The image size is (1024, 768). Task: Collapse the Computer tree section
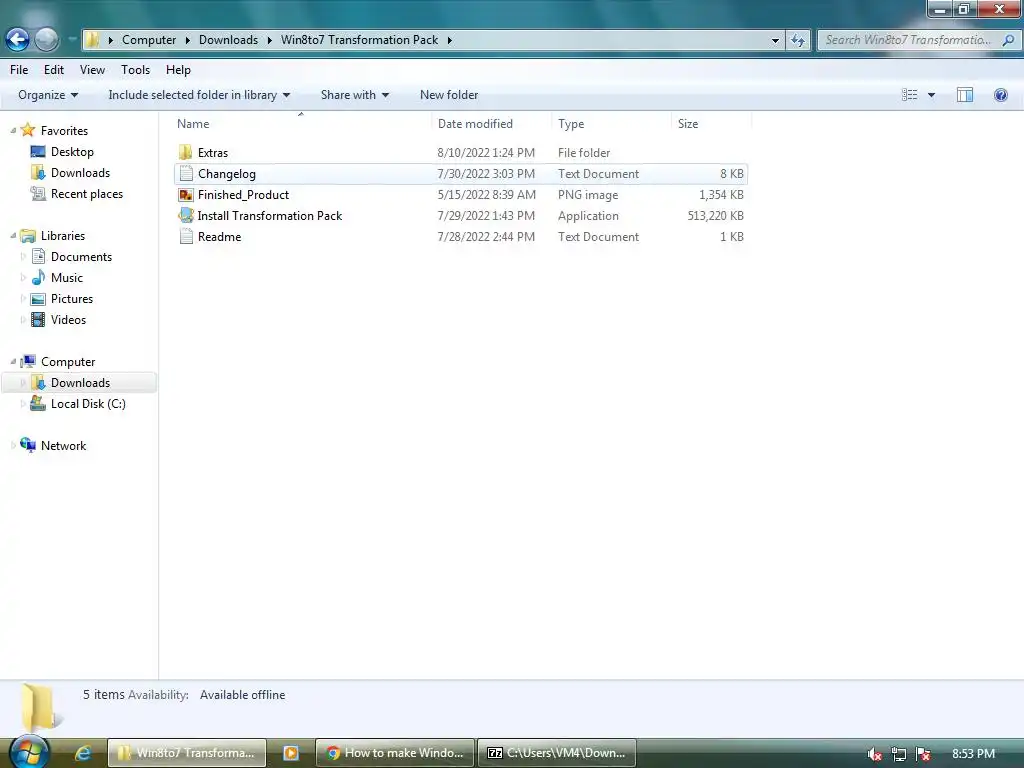pos(13,361)
